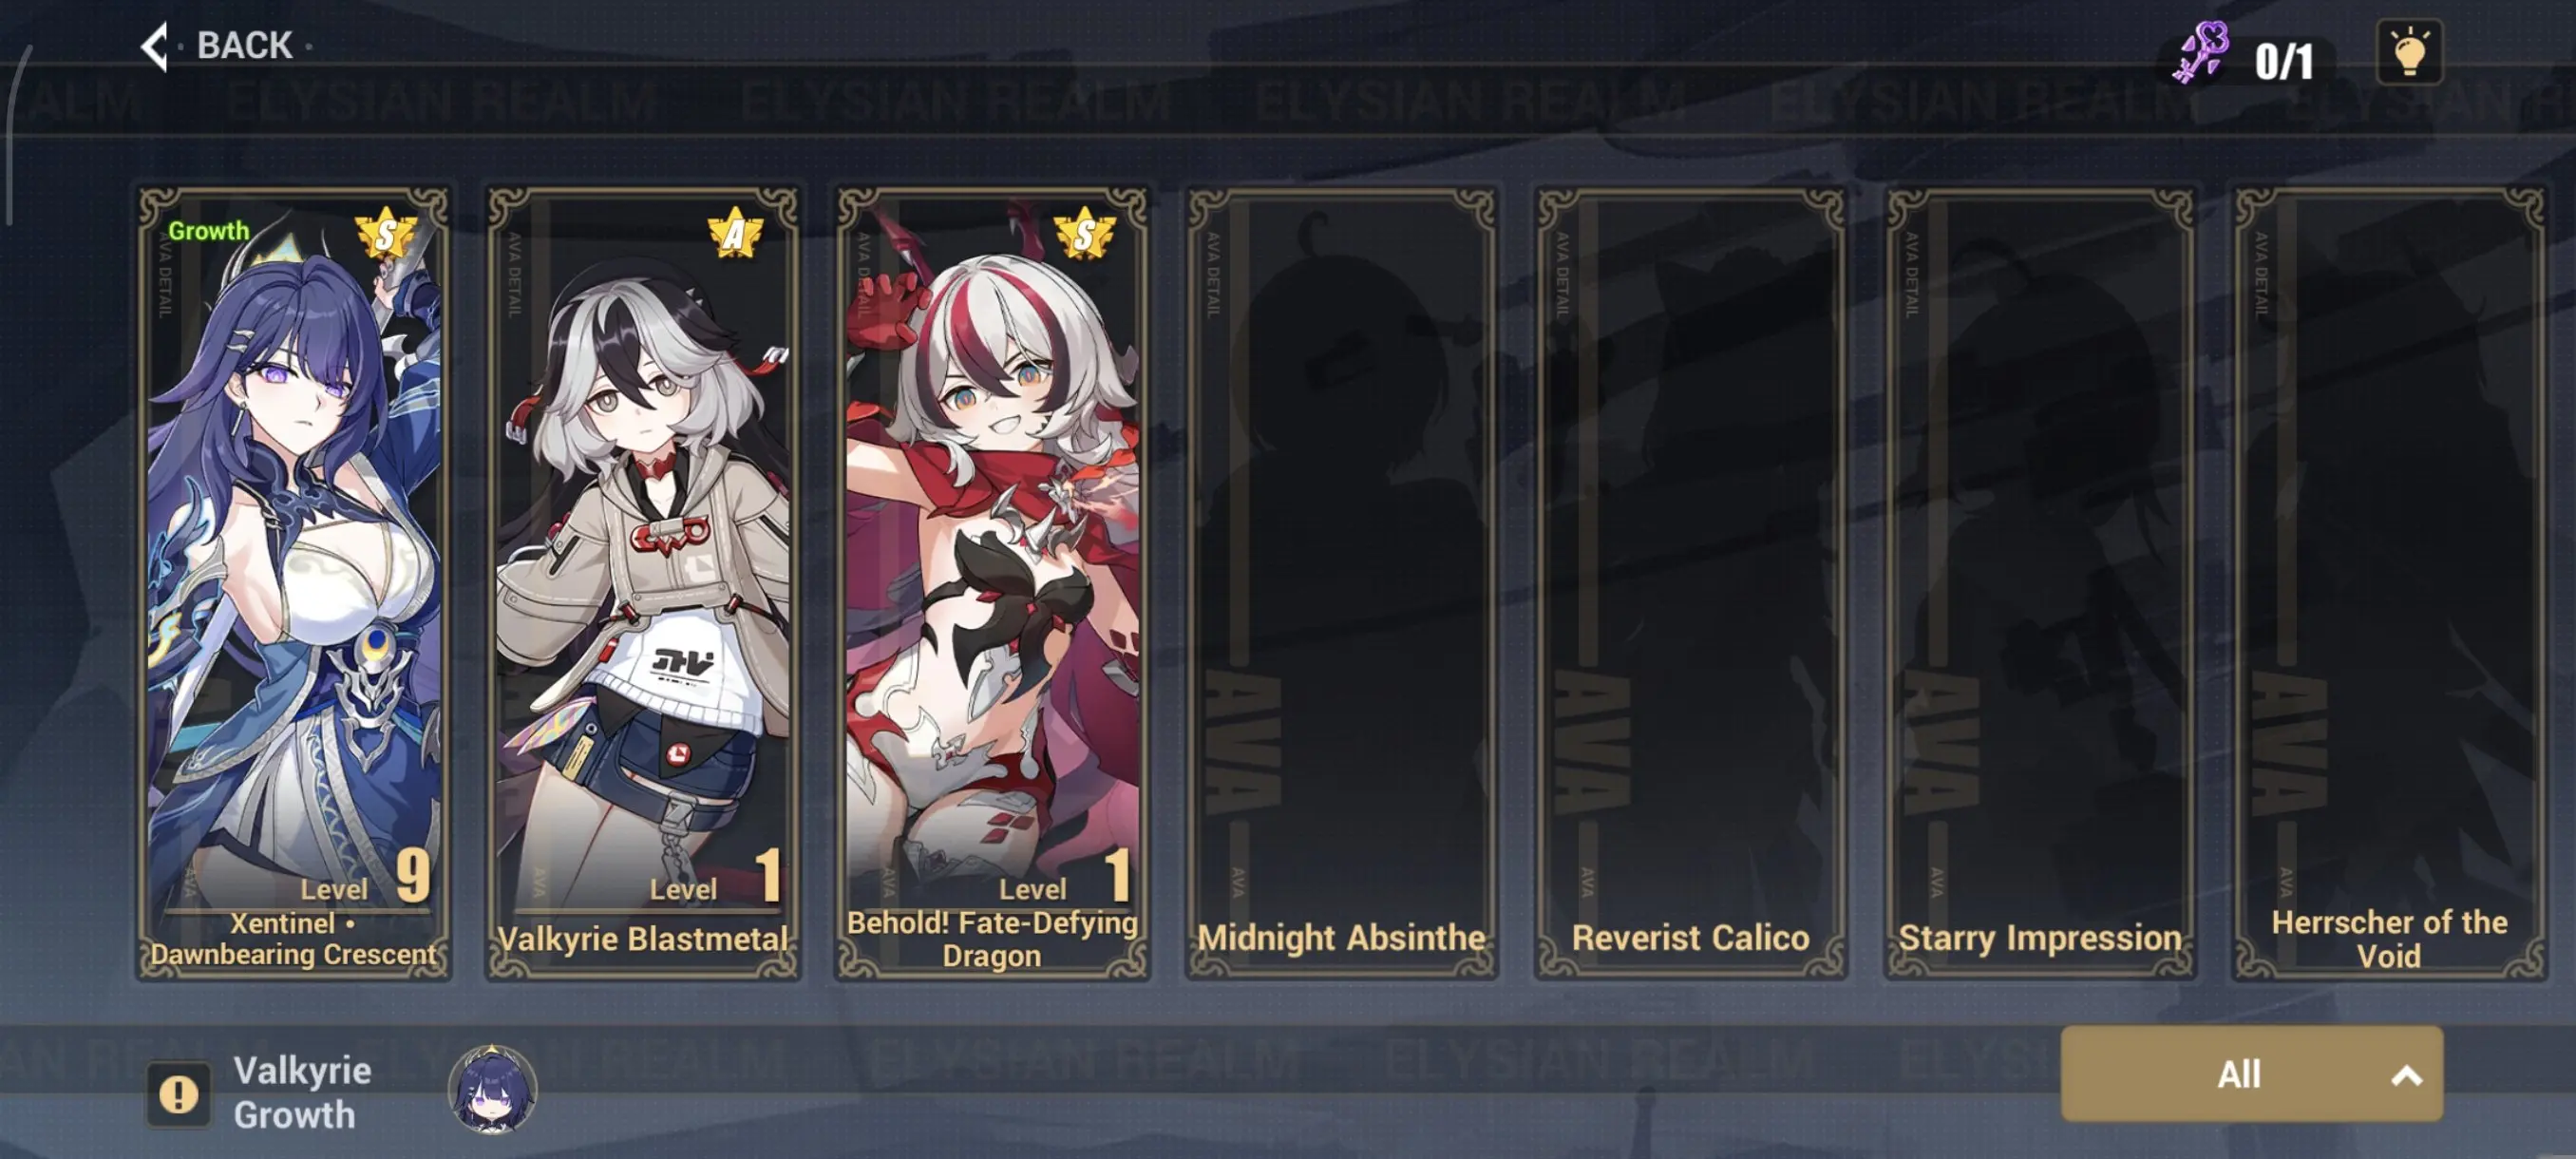Click the S-rank star on Fate-Defying Dragon
The image size is (2576, 1159).
pyautogui.click(x=1084, y=235)
